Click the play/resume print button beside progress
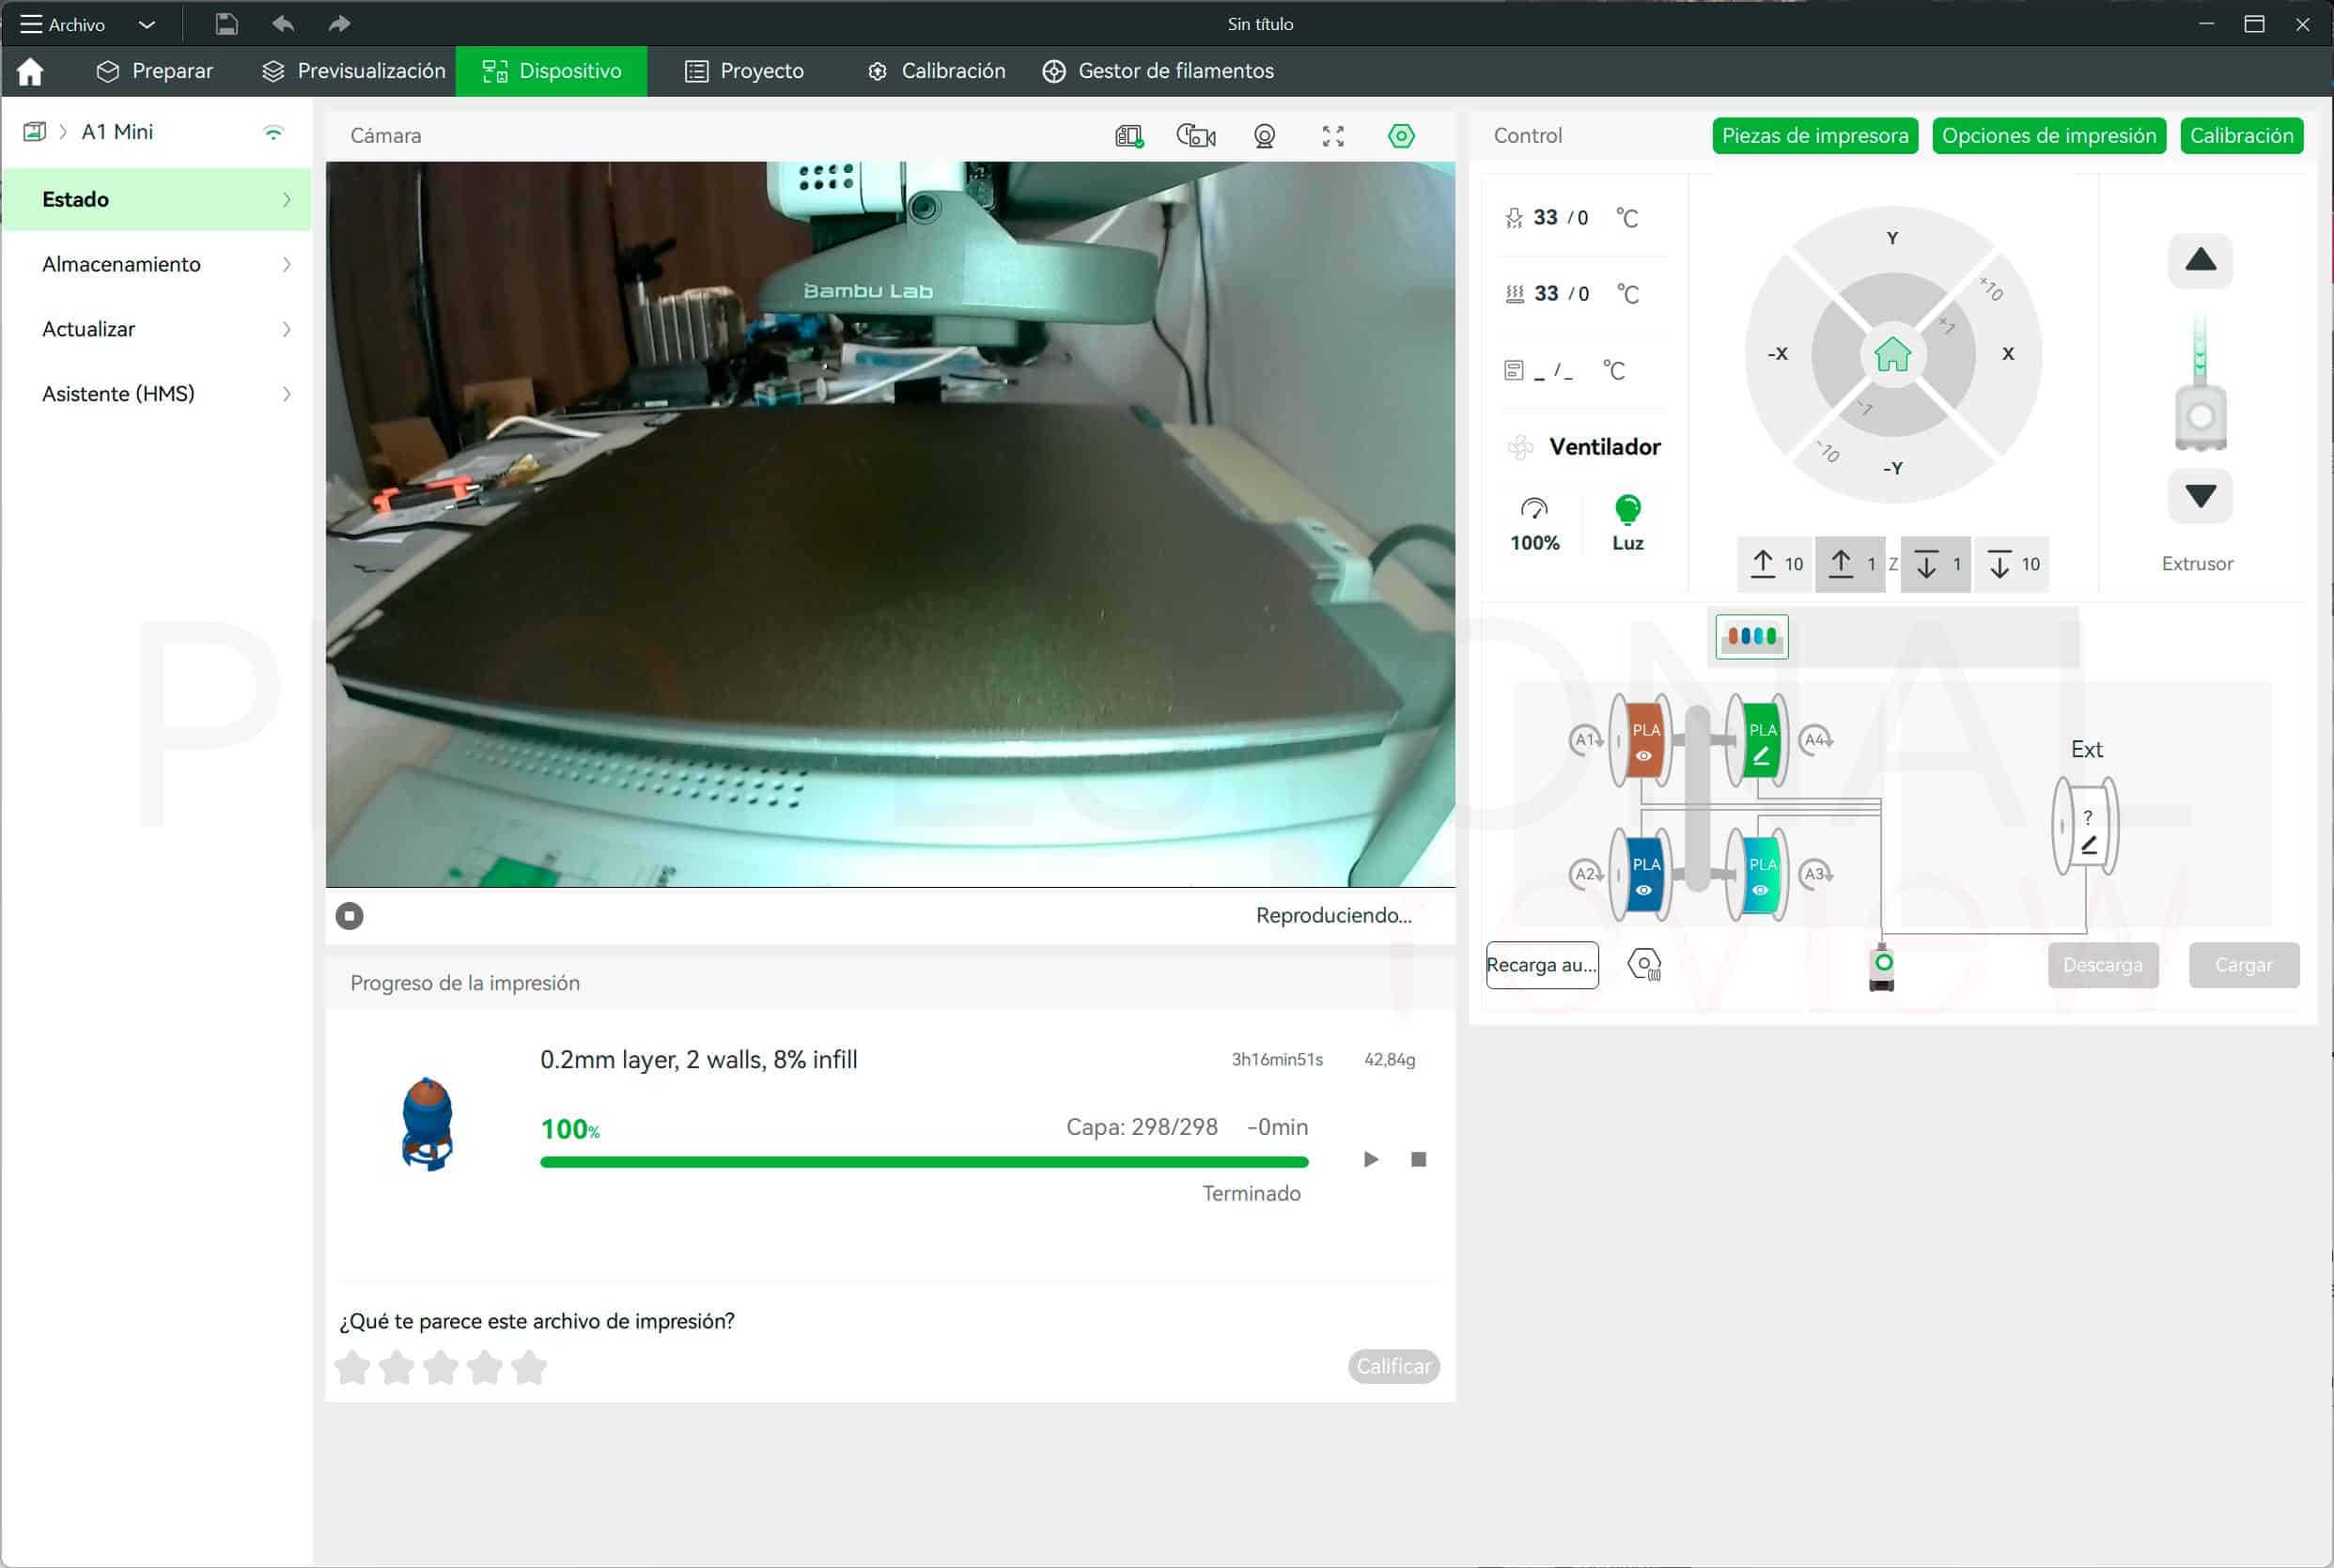The image size is (2334, 1568). [1371, 1160]
